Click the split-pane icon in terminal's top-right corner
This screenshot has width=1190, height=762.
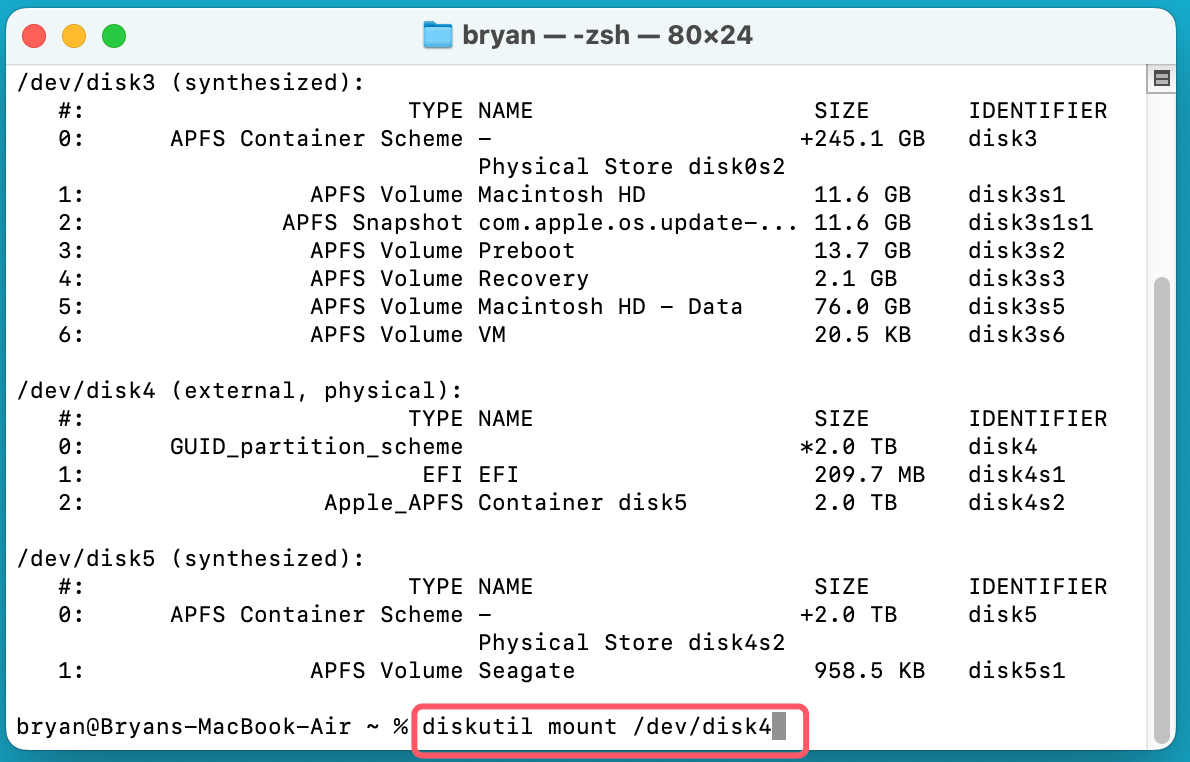[1161, 78]
